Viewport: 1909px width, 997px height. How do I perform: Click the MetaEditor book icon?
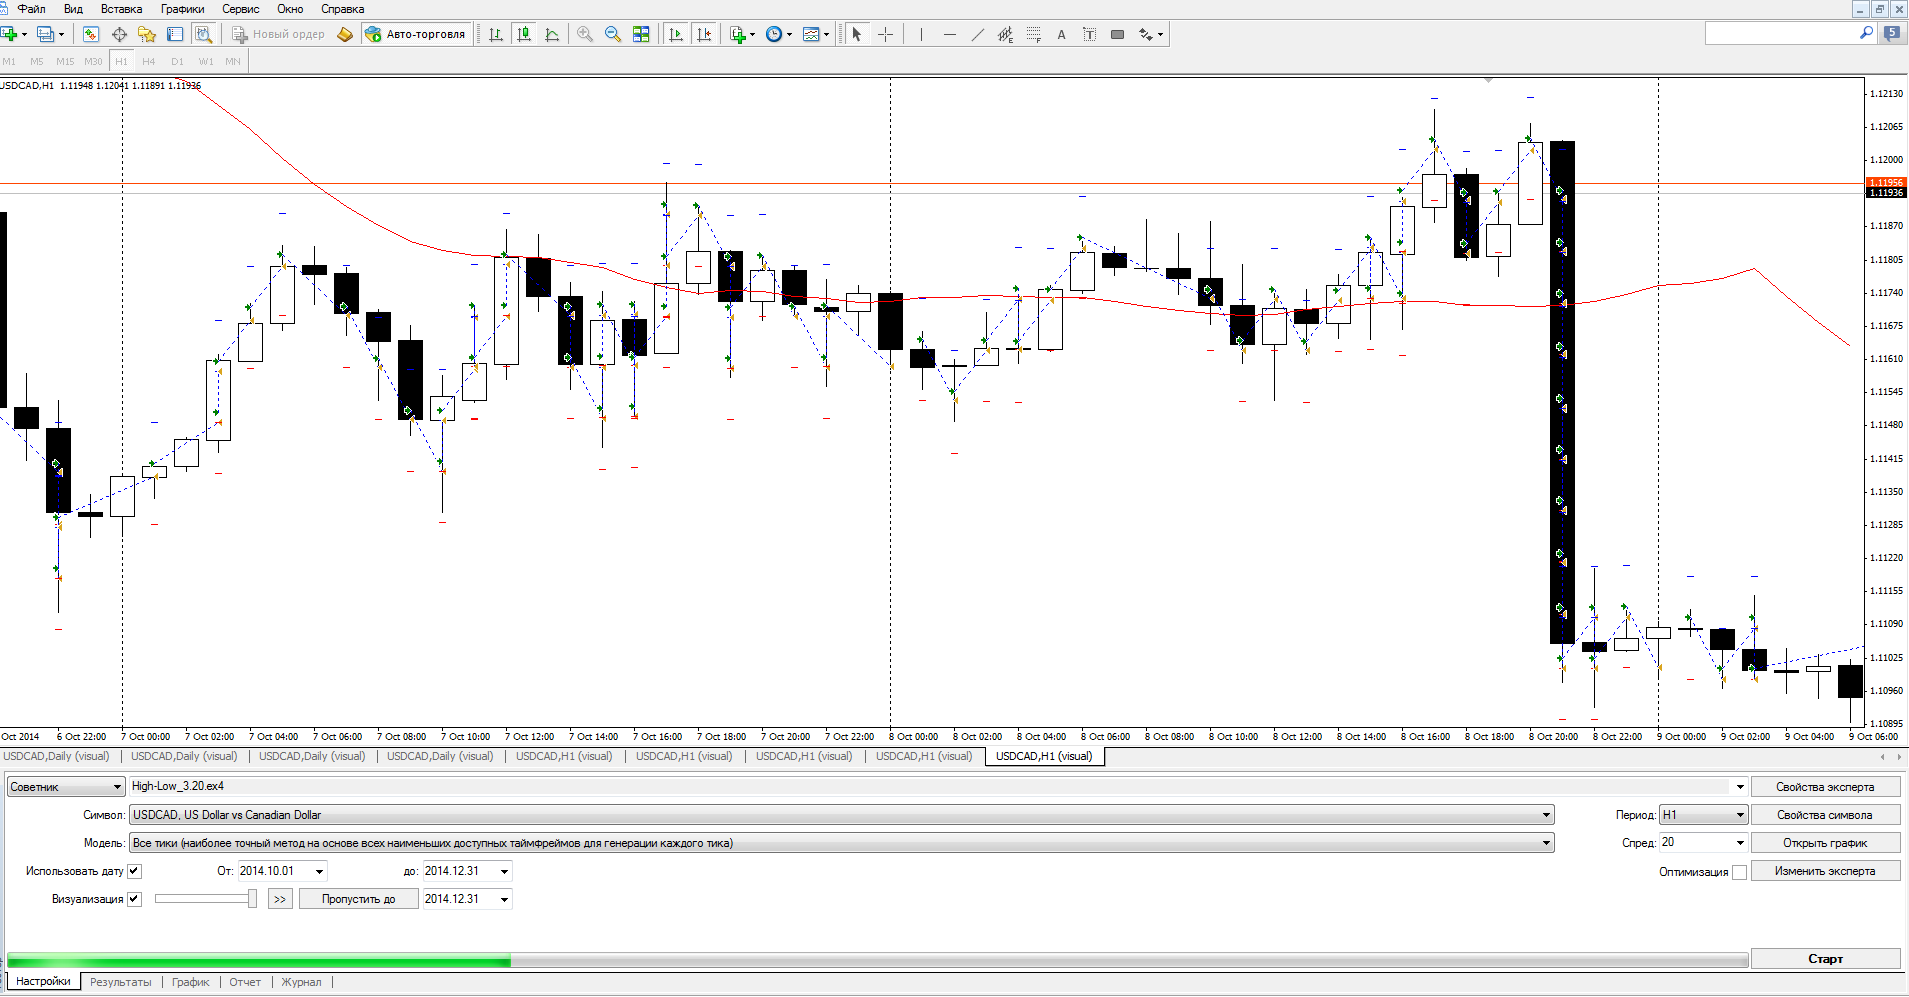click(345, 34)
